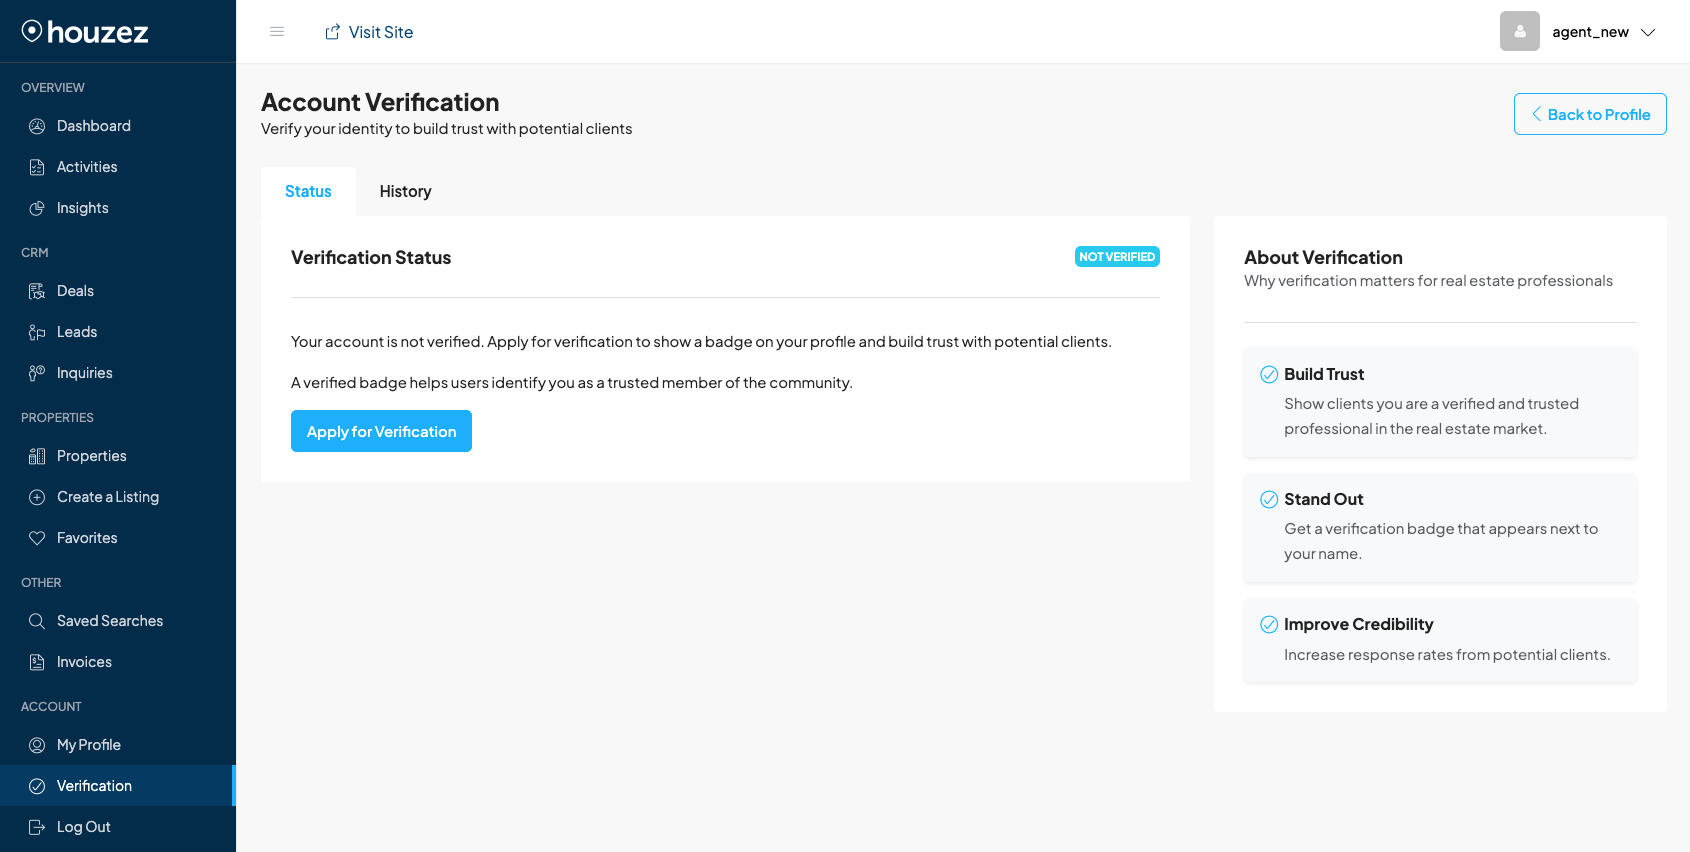Click the Insights pie chart icon
The width and height of the screenshot is (1690, 852).
click(x=37, y=208)
